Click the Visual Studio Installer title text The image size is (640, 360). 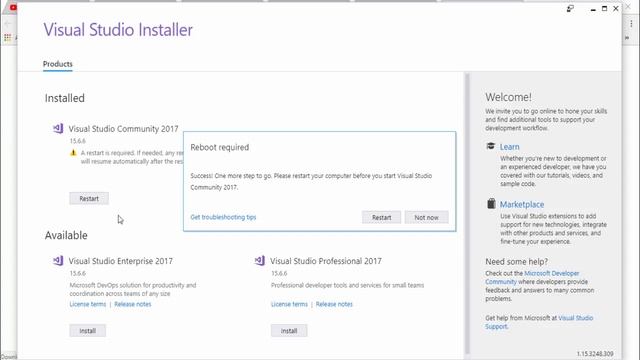118,30
